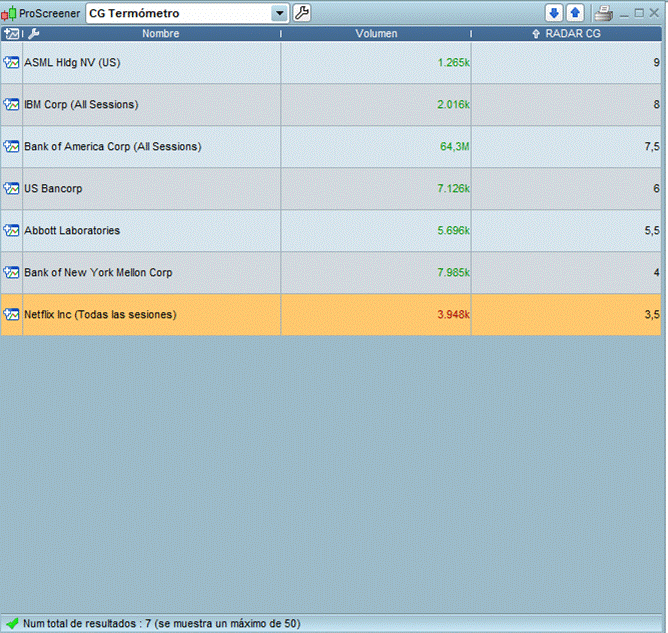Open the CG Termómetro screener dropdown

click(279, 13)
